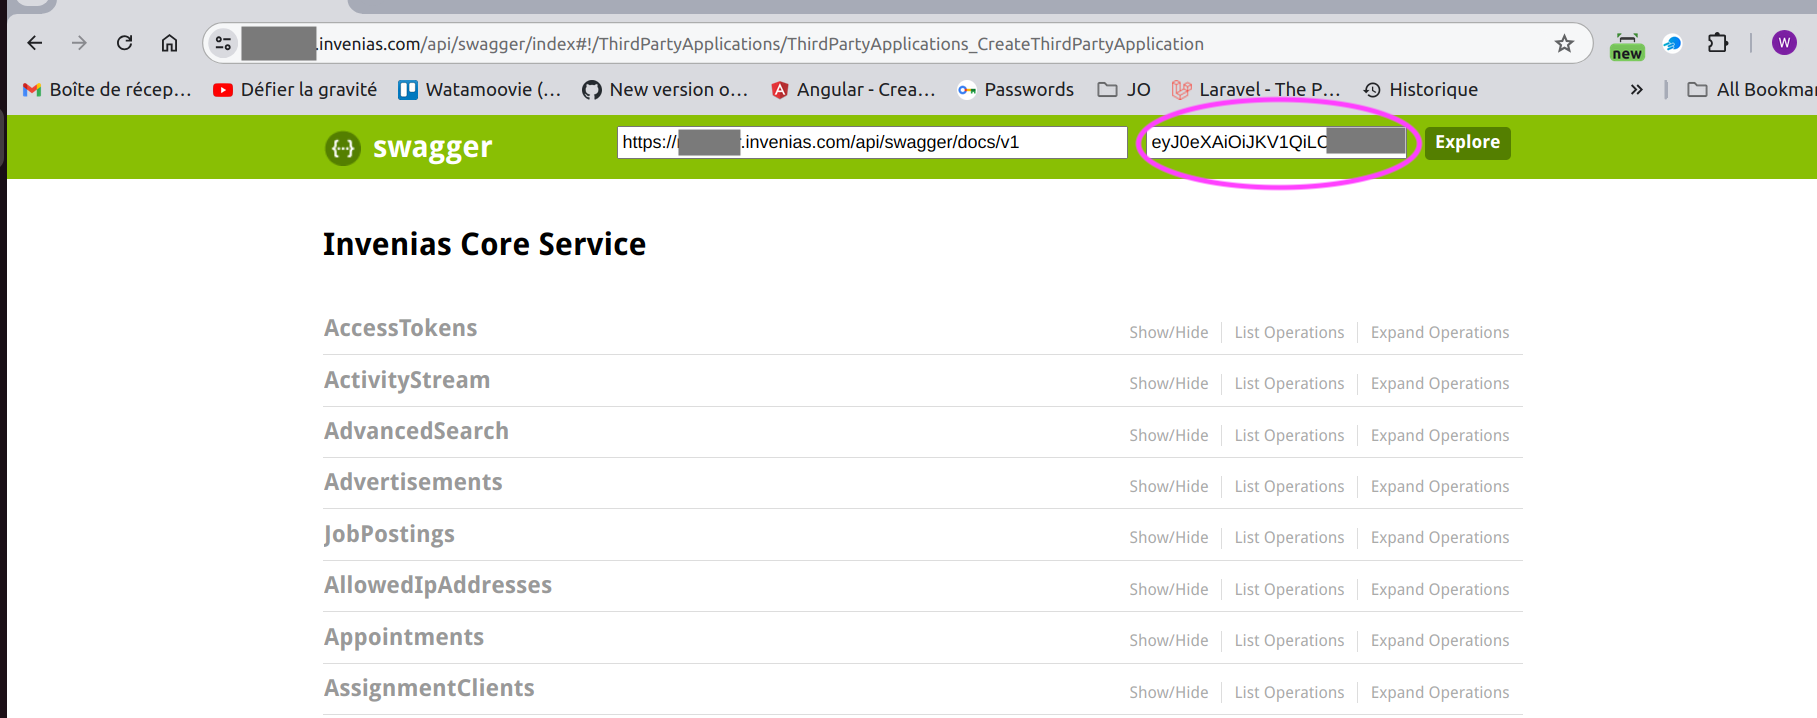The image size is (1817, 718).
Task: Expand Operations for AssignmentClients
Action: pyautogui.click(x=1440, y=692)
